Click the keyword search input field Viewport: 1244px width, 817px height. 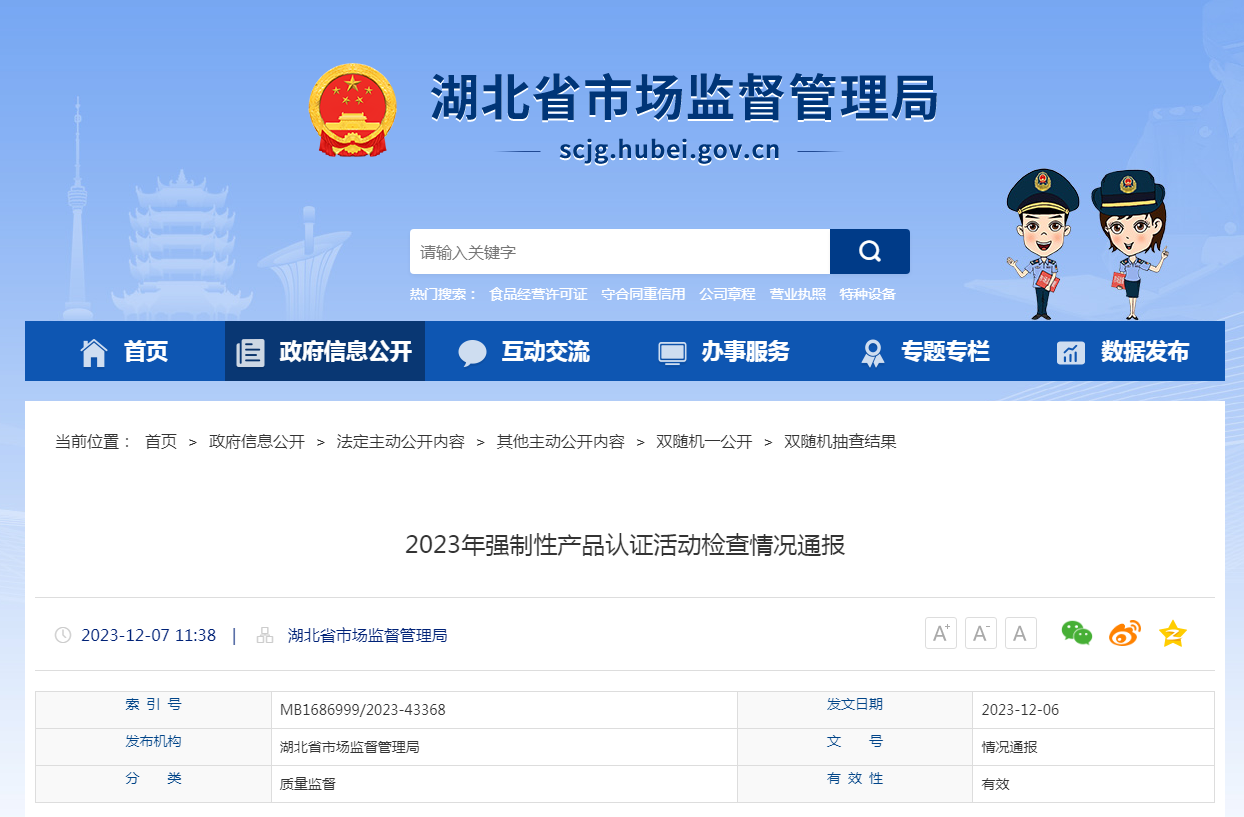(620, 252)
